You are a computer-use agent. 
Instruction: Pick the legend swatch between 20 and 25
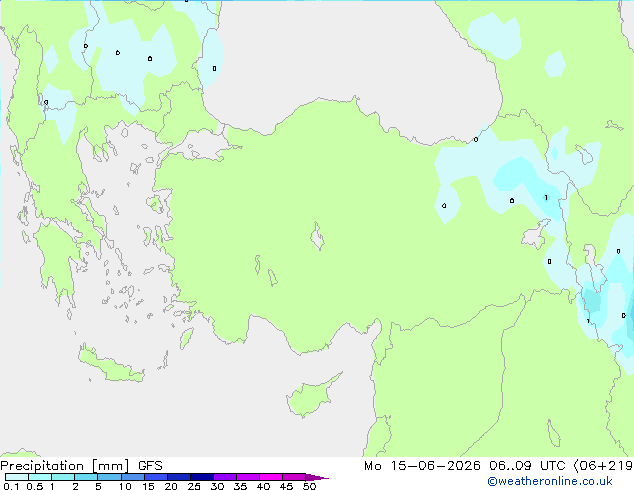179,477
